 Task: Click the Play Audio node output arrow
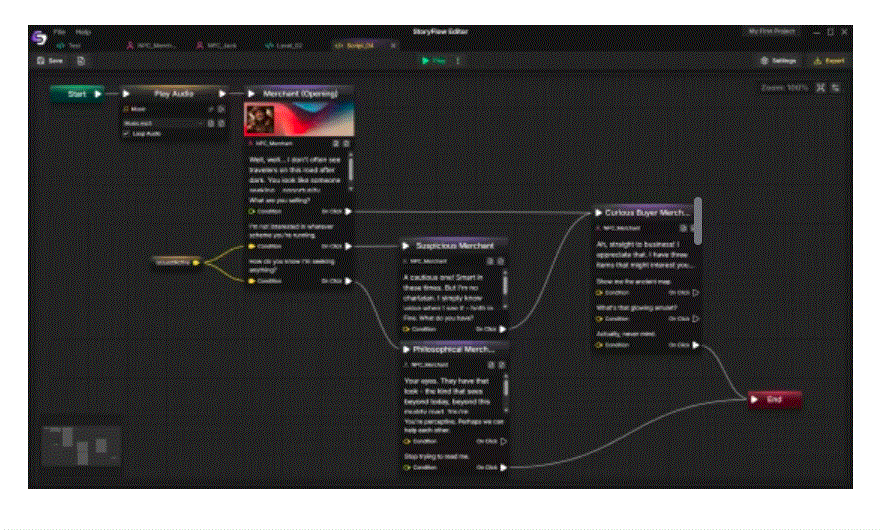223,94
